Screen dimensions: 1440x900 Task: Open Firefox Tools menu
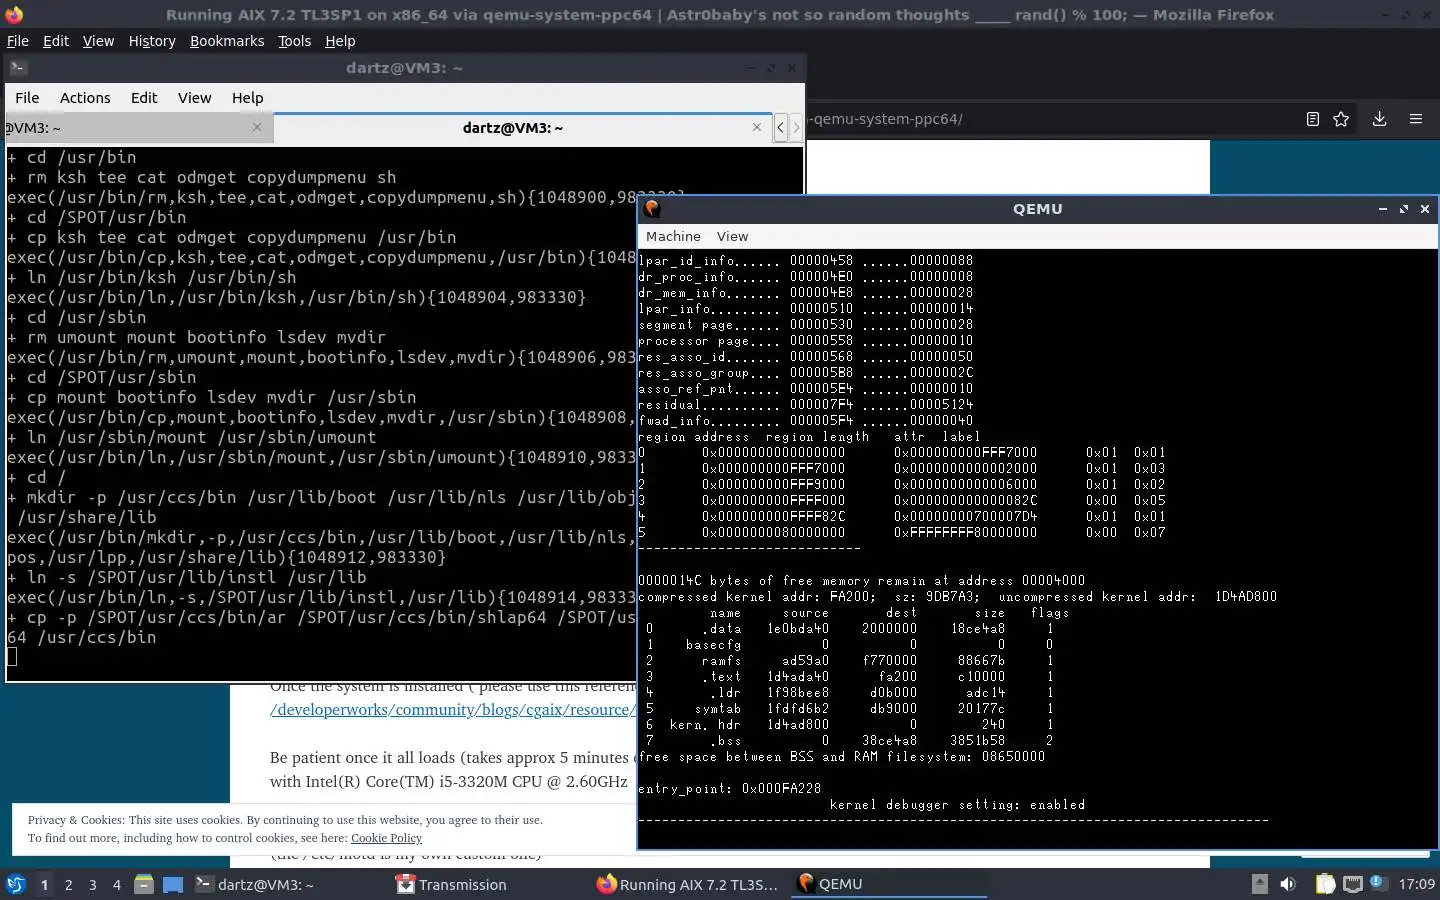(x=294, y=41)
